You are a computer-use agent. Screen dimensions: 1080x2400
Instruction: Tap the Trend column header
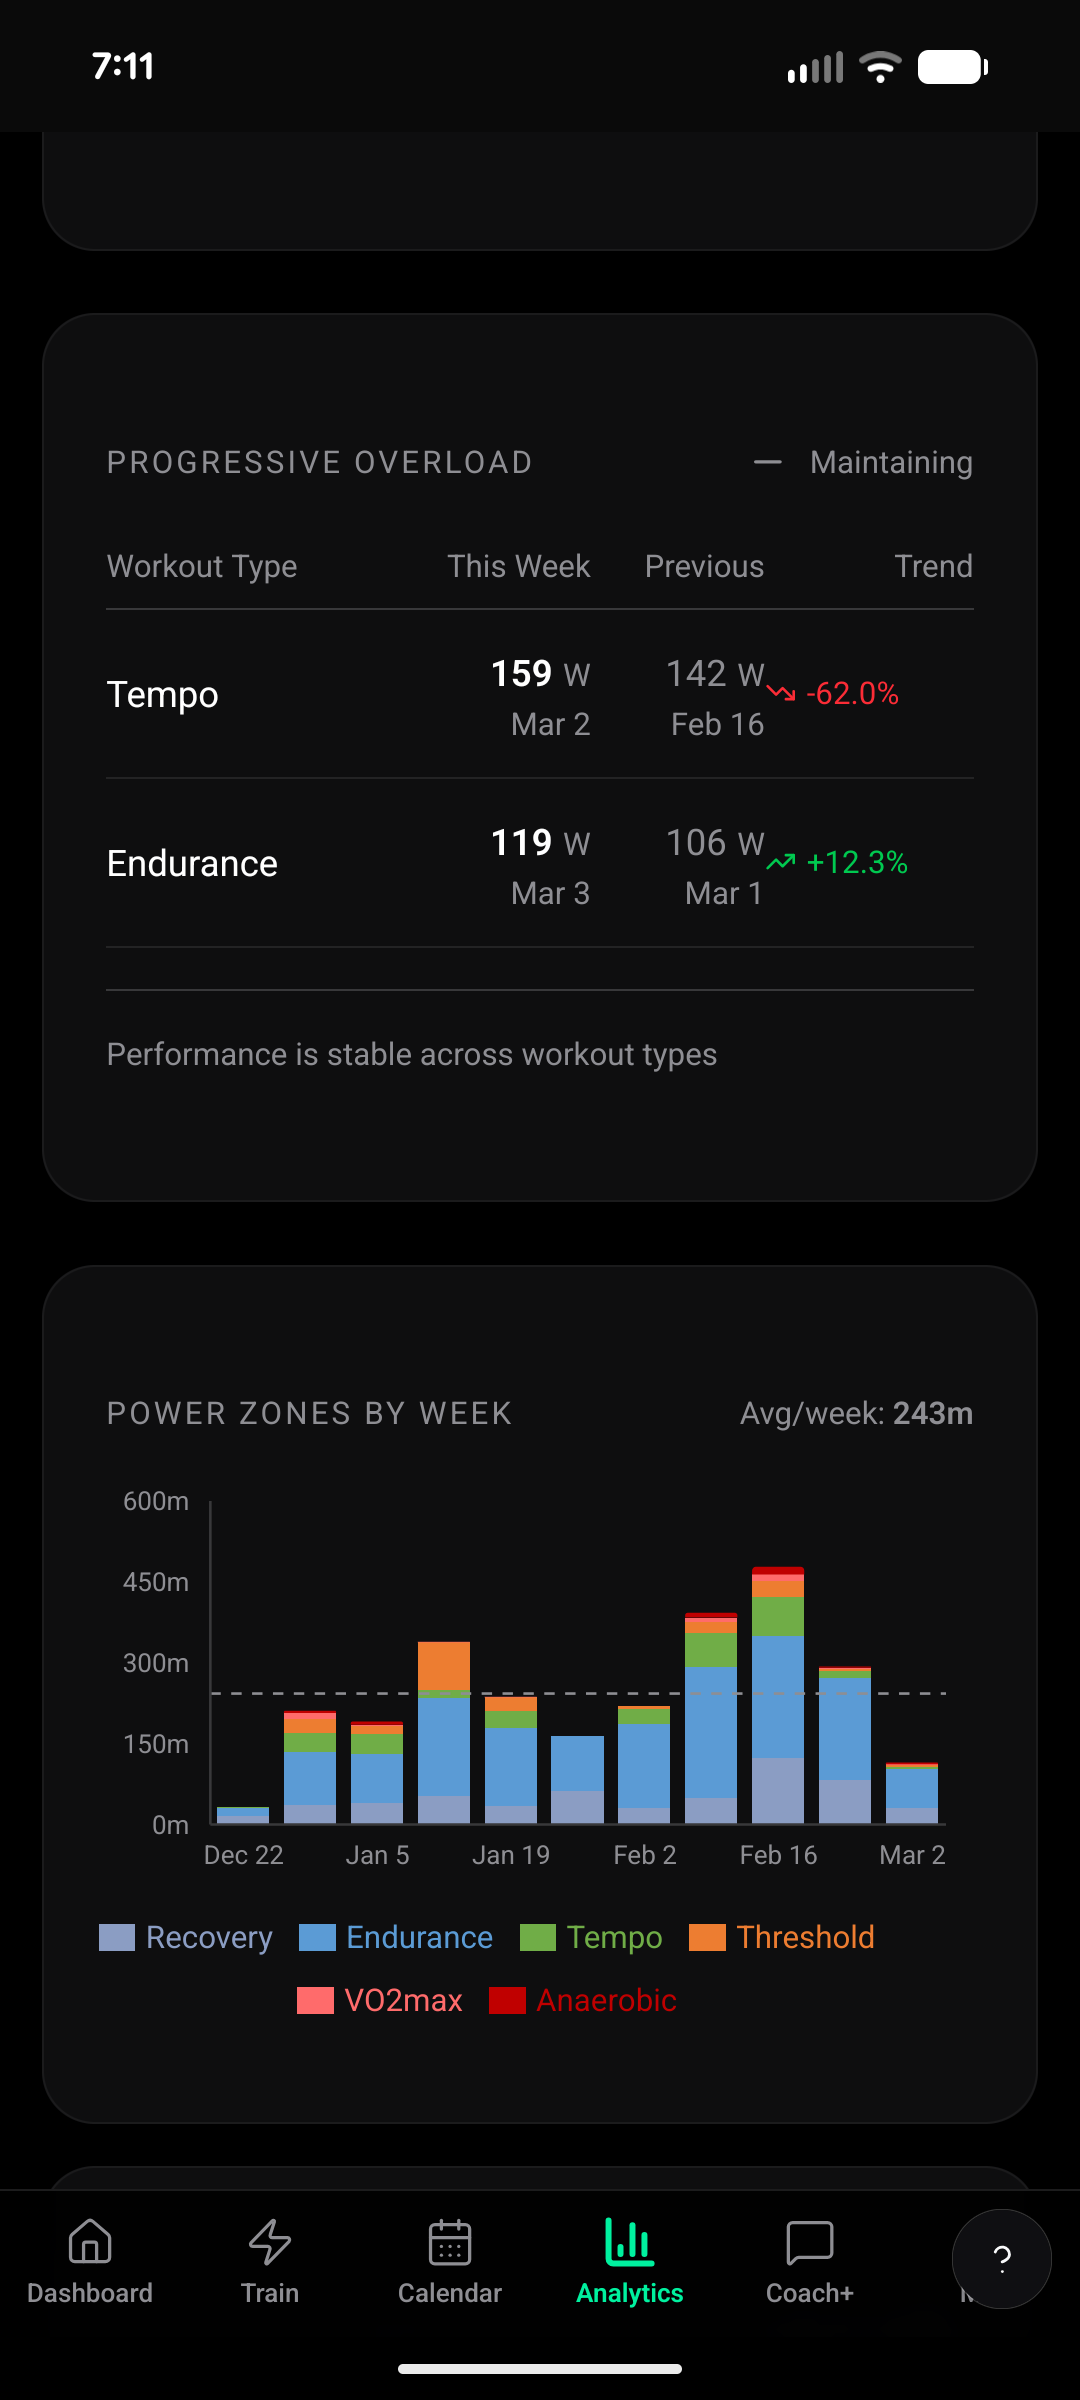pos(933,566)
